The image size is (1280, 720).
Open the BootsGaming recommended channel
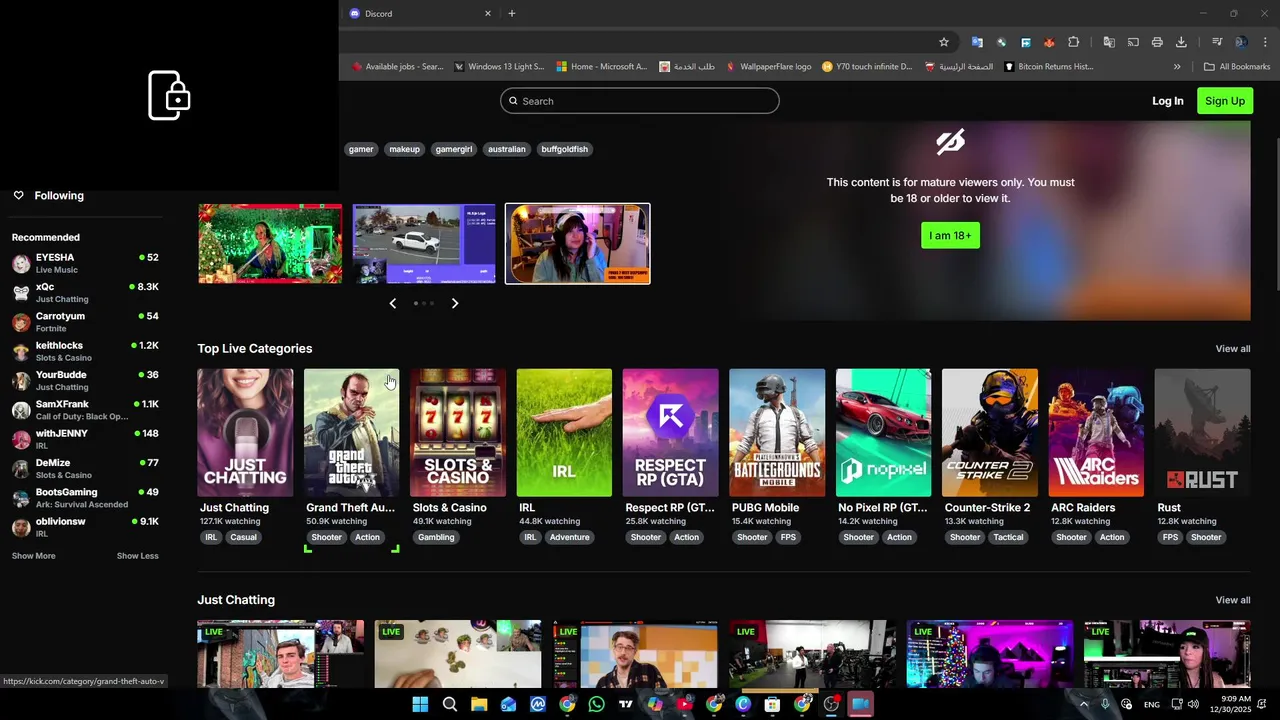click(x=85, y=498)
